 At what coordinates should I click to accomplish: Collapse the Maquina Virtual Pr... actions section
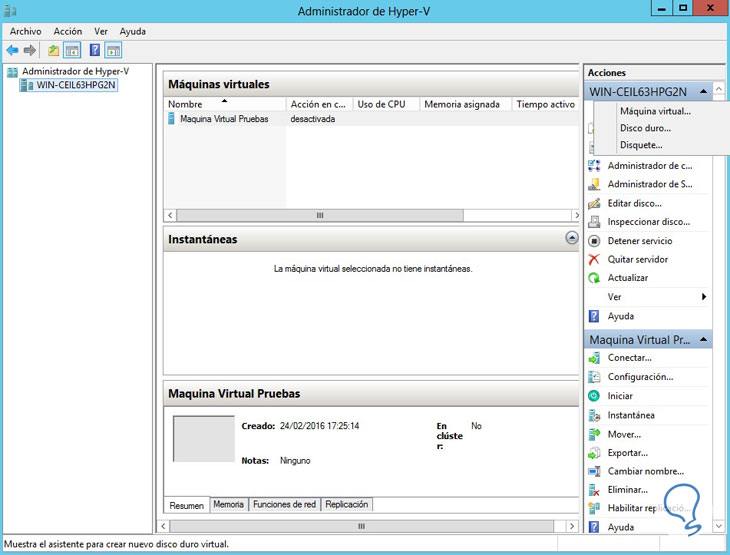(x=703, y=339)
